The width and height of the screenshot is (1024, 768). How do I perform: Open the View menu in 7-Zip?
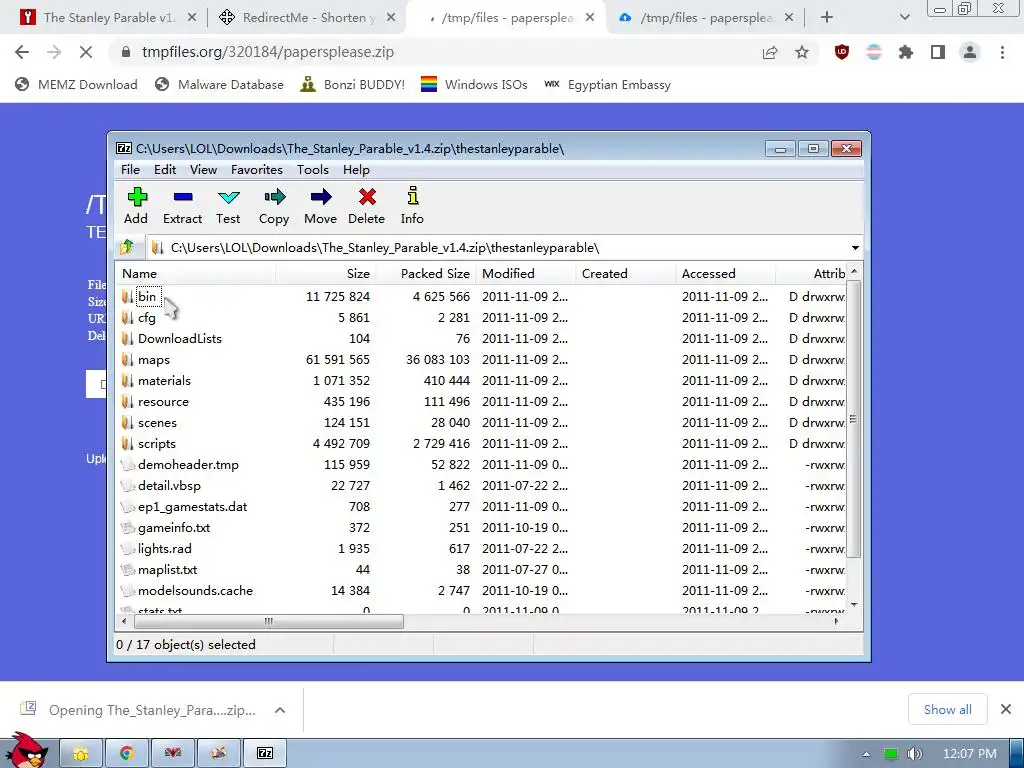click(203, 170)
